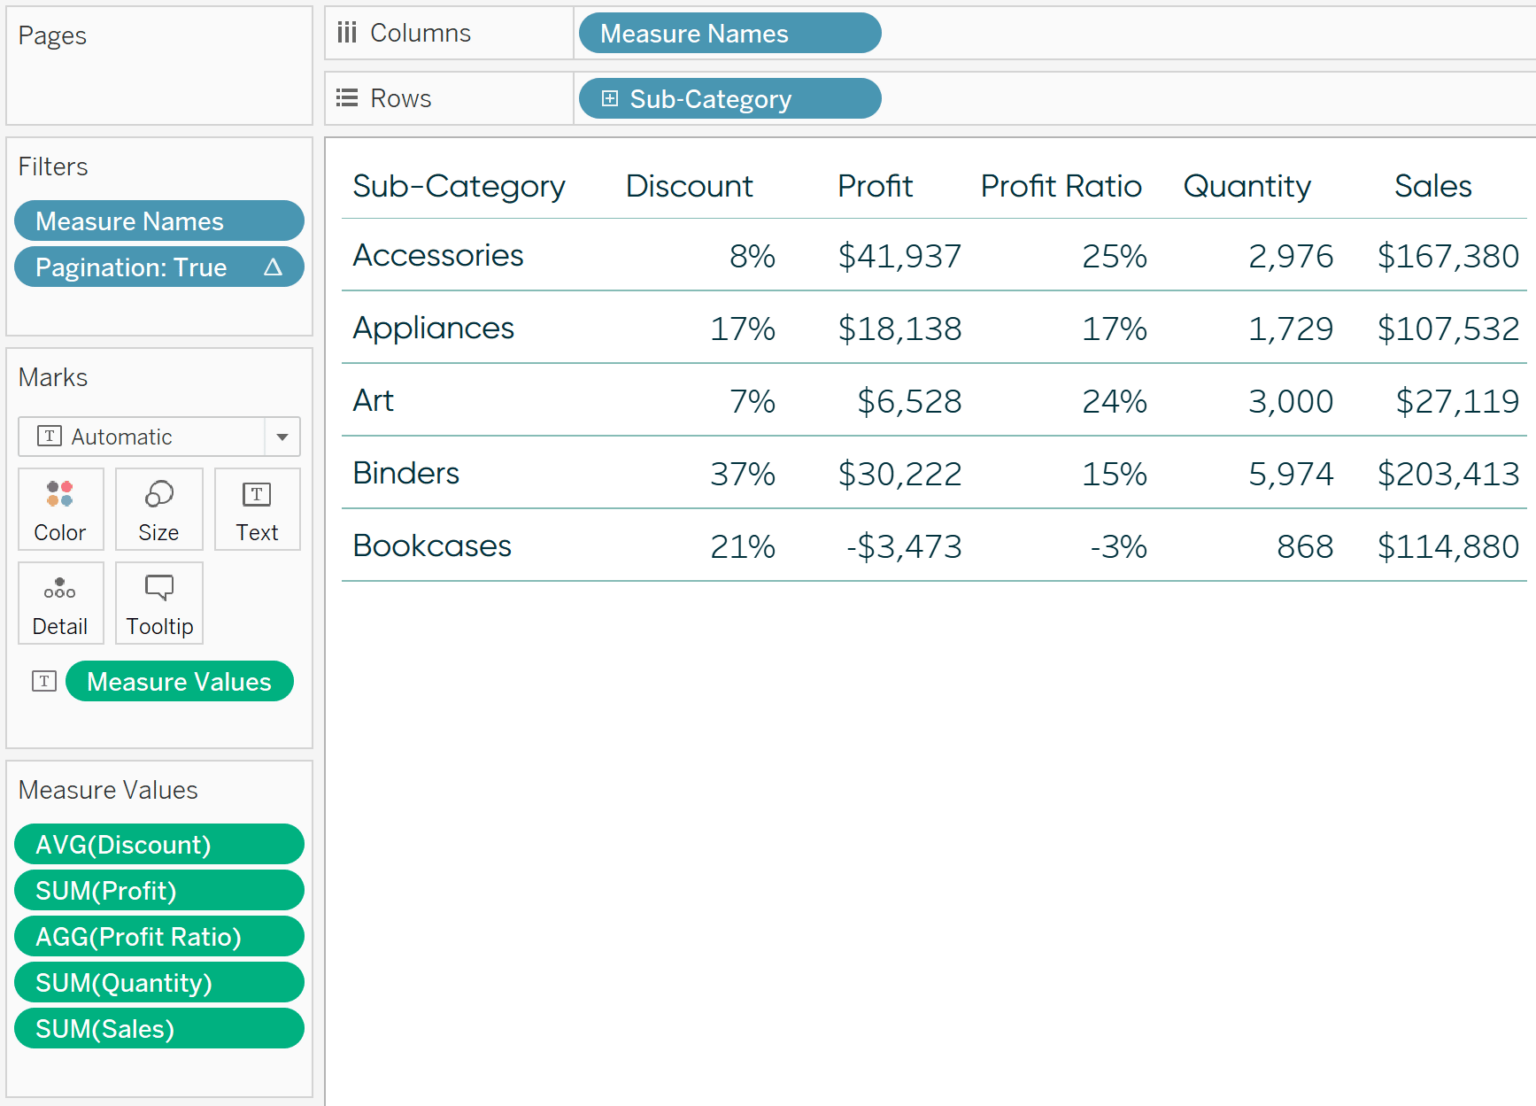Viewport: 1536px width, 1106px height.
Task: Select the Size property on the Marks card
Action: click(158, 509)
